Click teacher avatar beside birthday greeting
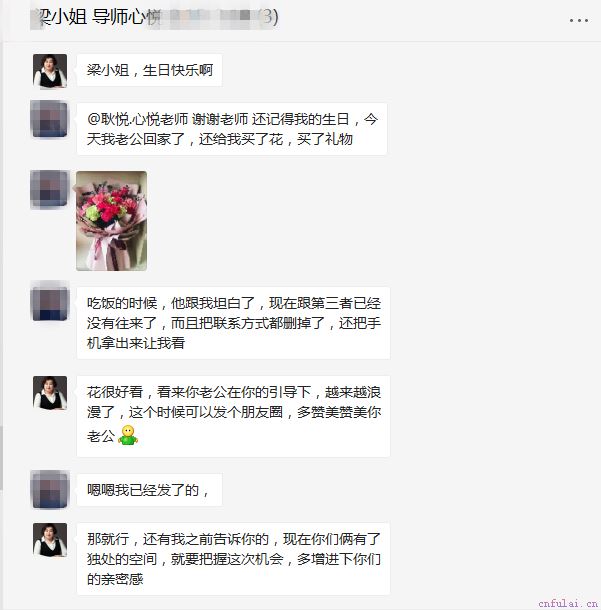Viewport: 601px width, 610px height. (x=50, y=71)
